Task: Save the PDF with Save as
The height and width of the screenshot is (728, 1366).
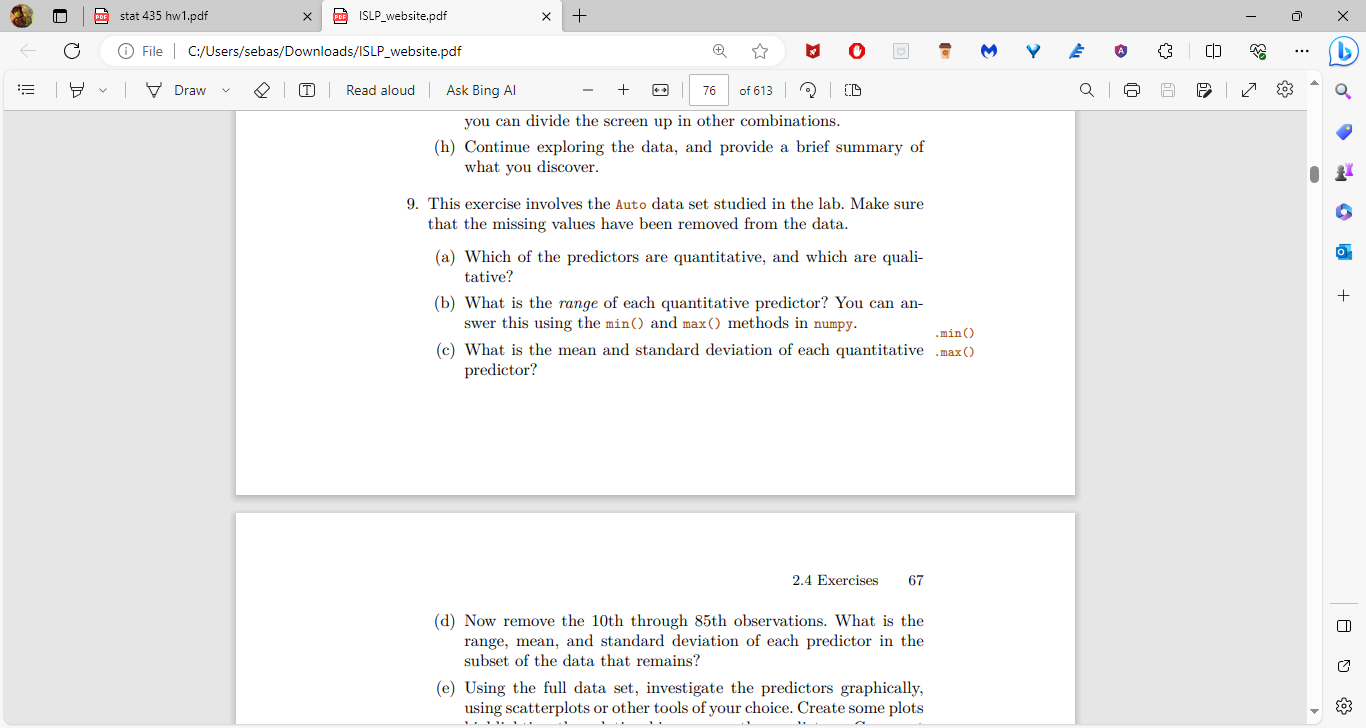Action: pyautogui.click(x=1204, y=90)
